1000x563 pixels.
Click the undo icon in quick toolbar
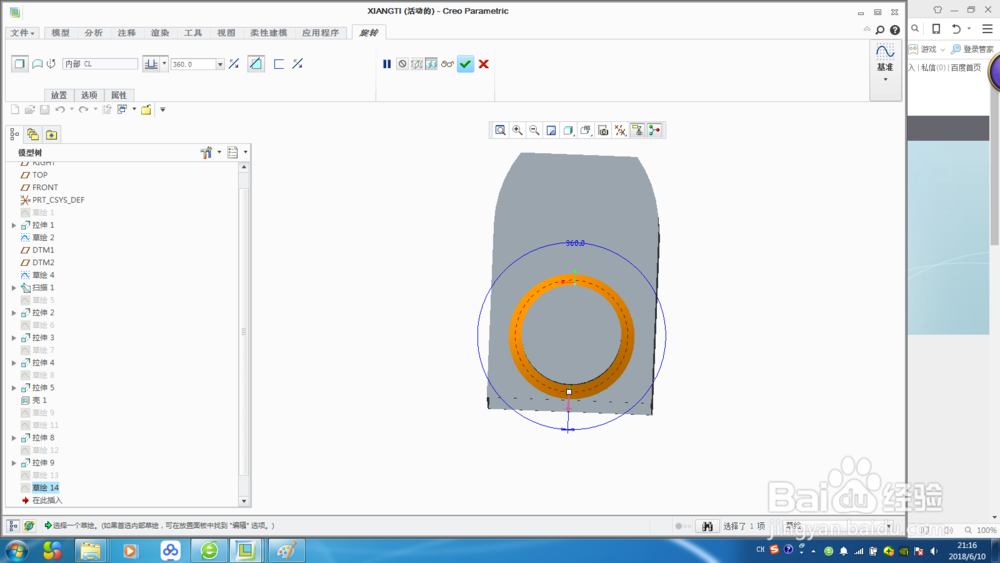tap(60, 110)
